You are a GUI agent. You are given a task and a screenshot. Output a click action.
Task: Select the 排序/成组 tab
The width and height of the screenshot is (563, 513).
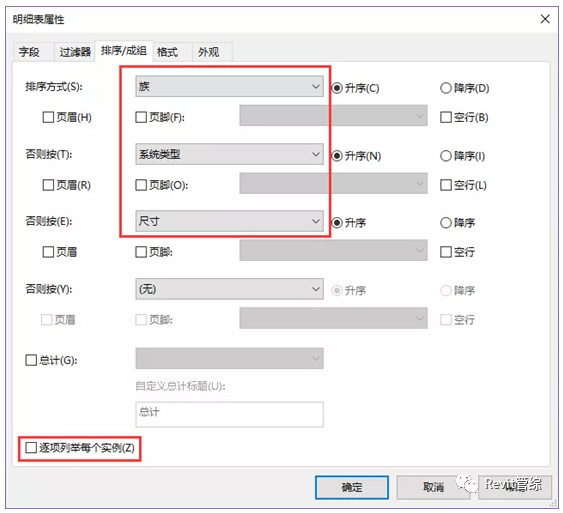tap(124, 51)
